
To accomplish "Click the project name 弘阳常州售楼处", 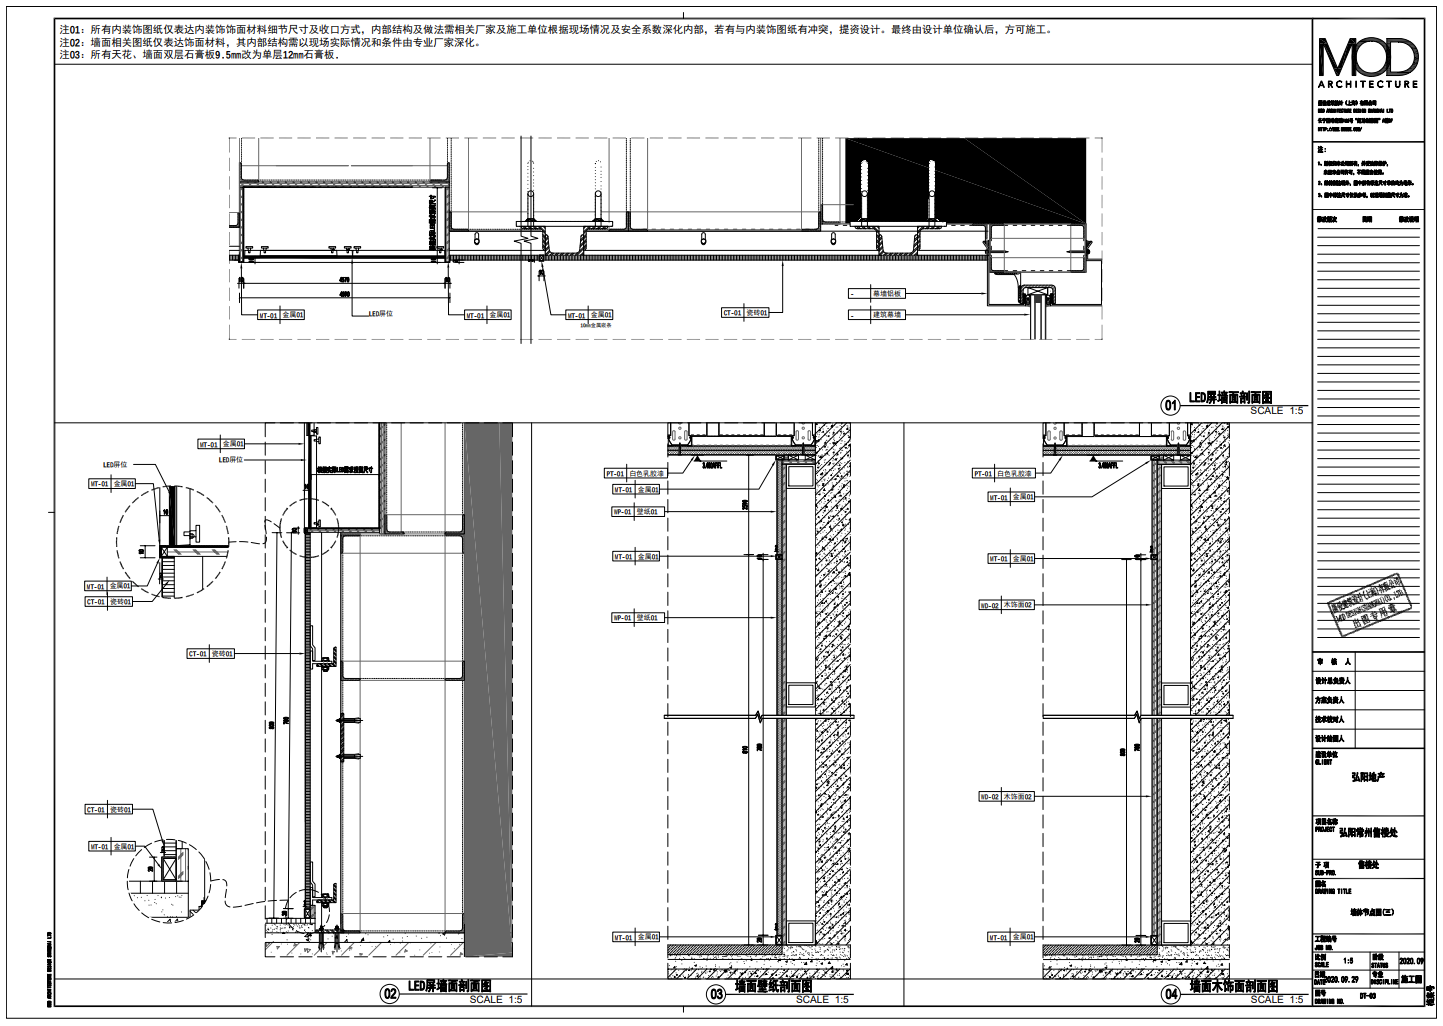I will point(1368,832).
